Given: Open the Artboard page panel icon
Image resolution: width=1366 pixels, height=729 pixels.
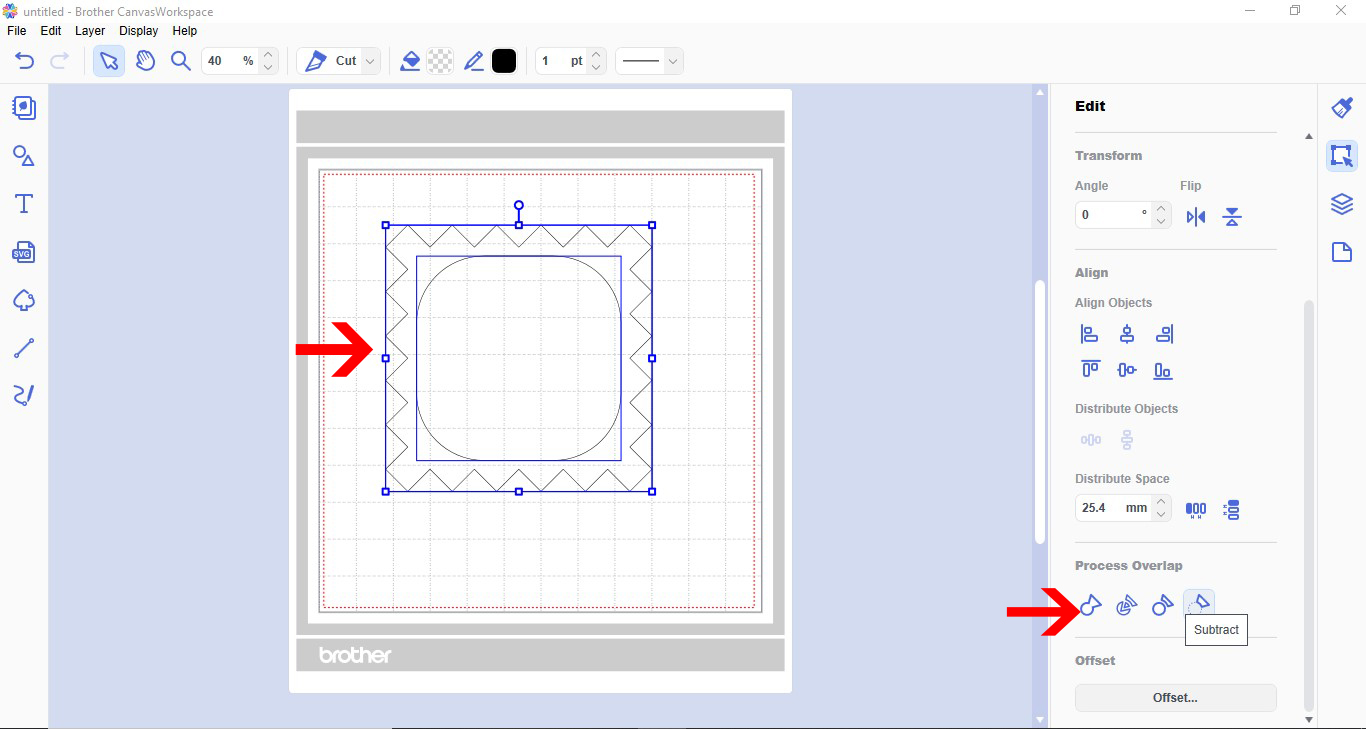Looking at the screenshot, I should (x=1342, y=252).
